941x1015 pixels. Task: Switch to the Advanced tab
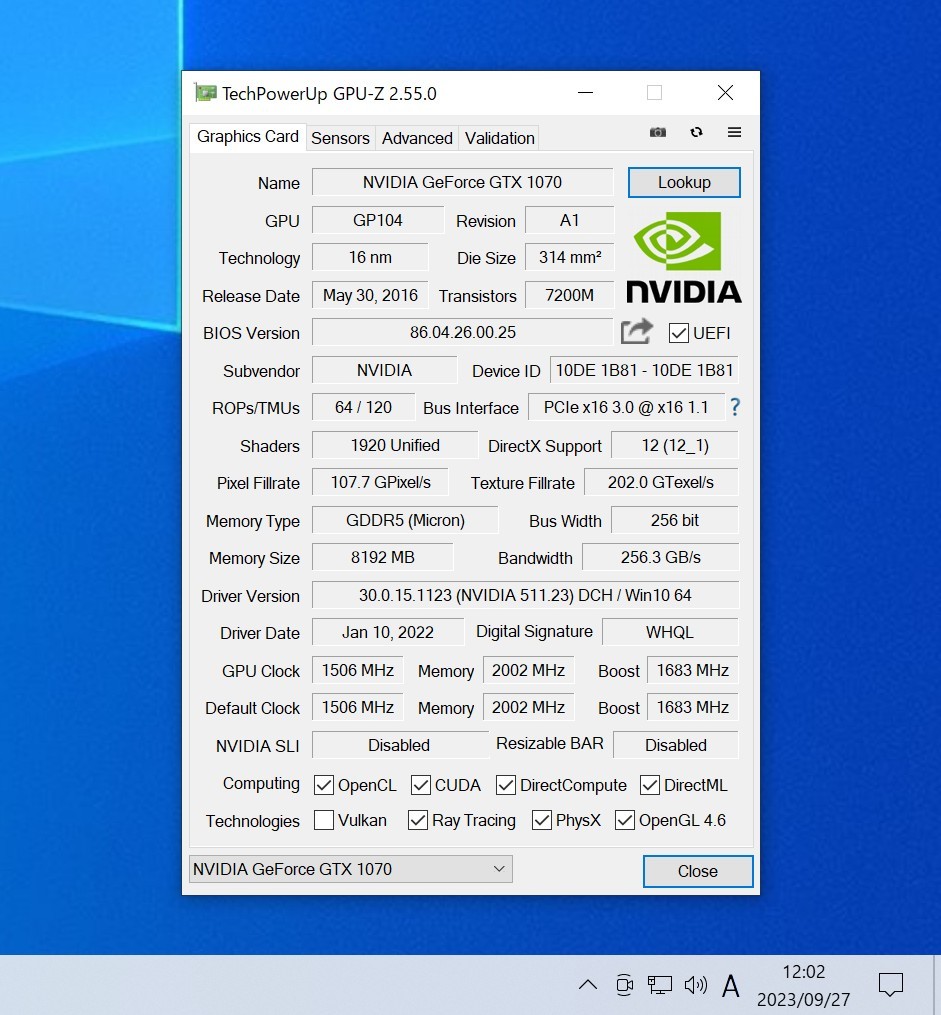417,138
